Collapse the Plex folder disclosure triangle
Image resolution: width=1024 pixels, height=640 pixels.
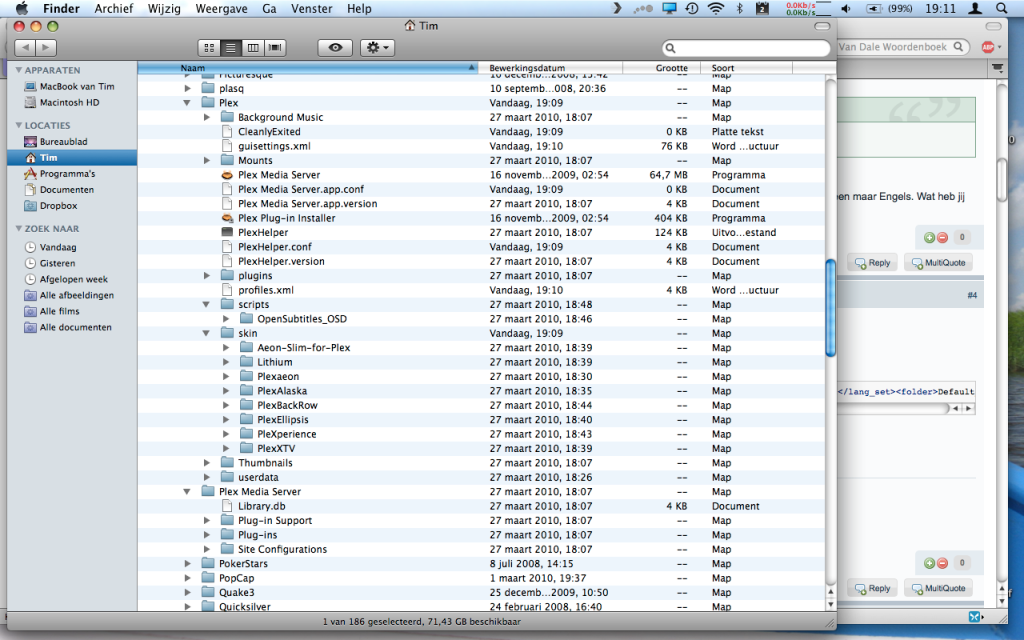coord(188,103)
